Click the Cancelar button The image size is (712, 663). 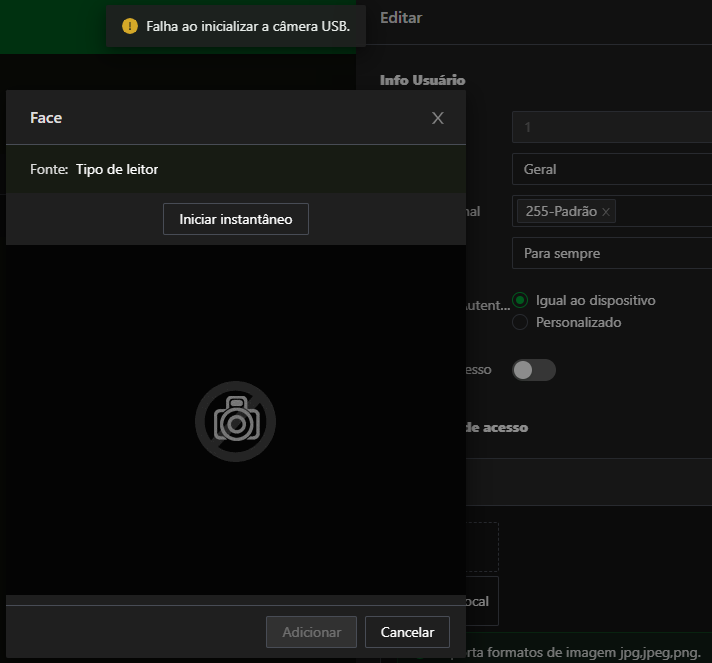(x=407, y=632)
